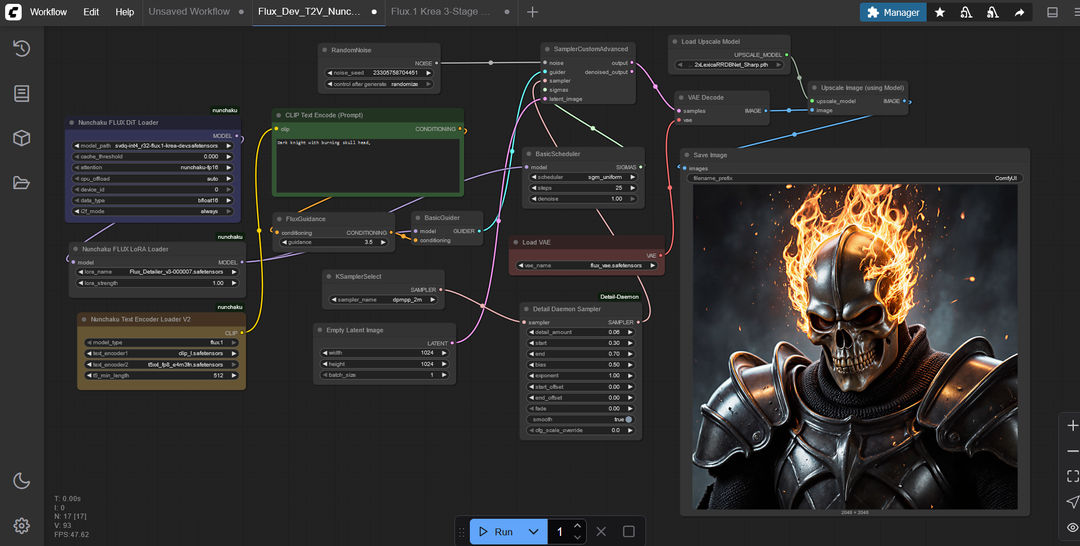Image resolution: width=1080 pixels, height=546 pixels.
Task: Increase batch count with up stepper arrow
Action: [578, 526]
